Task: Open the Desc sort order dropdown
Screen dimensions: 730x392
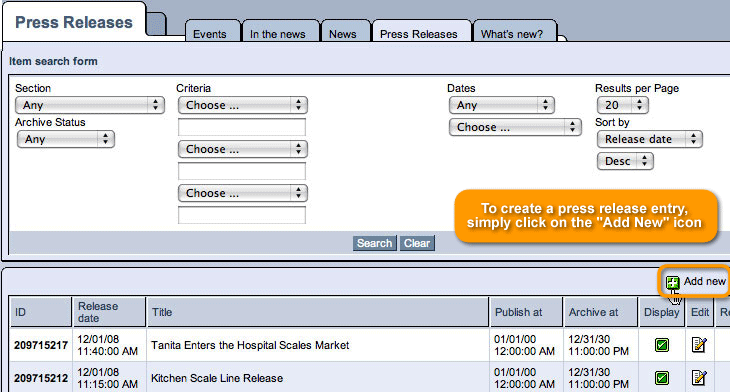Action: point(625,161)
